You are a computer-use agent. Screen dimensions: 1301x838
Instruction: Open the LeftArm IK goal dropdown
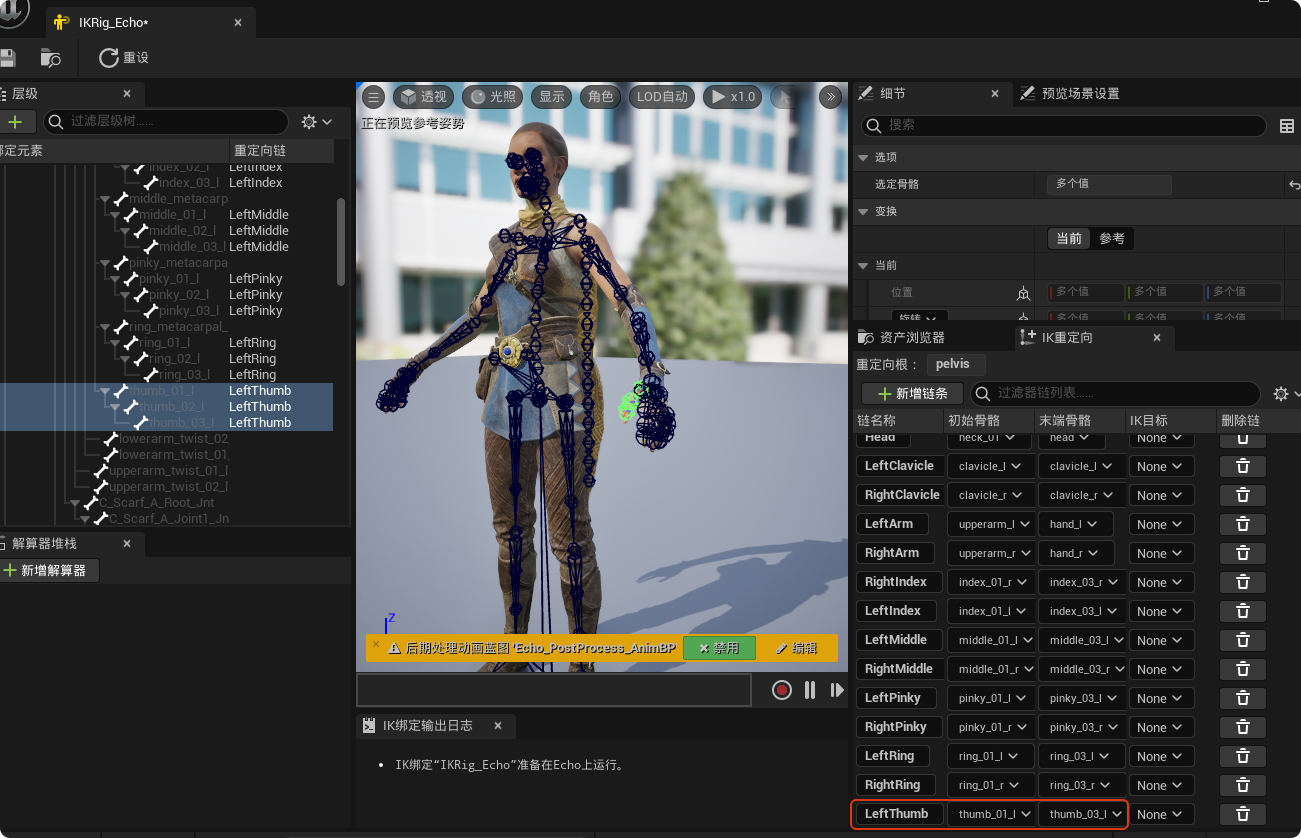tap(1162, 524)
